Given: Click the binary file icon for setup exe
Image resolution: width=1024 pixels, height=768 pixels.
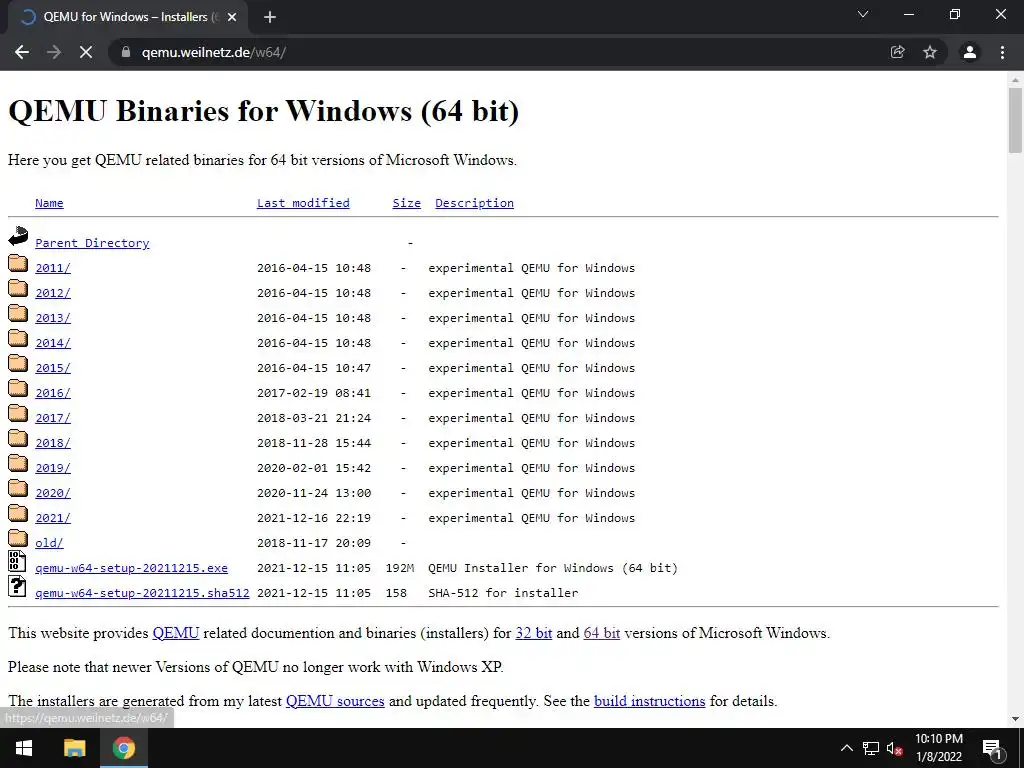Looking at the screenshot, I should tap(18, 562).
